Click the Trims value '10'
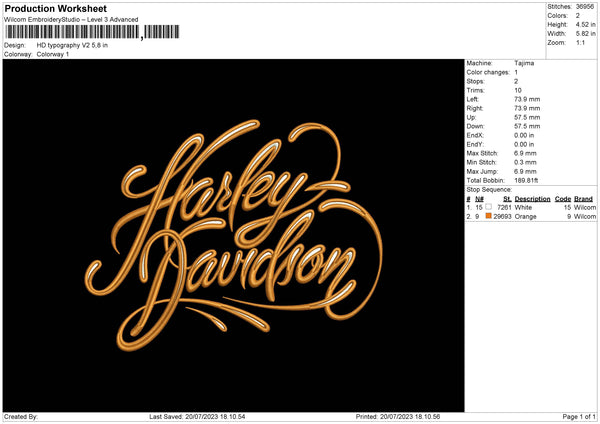 (518, 90)
